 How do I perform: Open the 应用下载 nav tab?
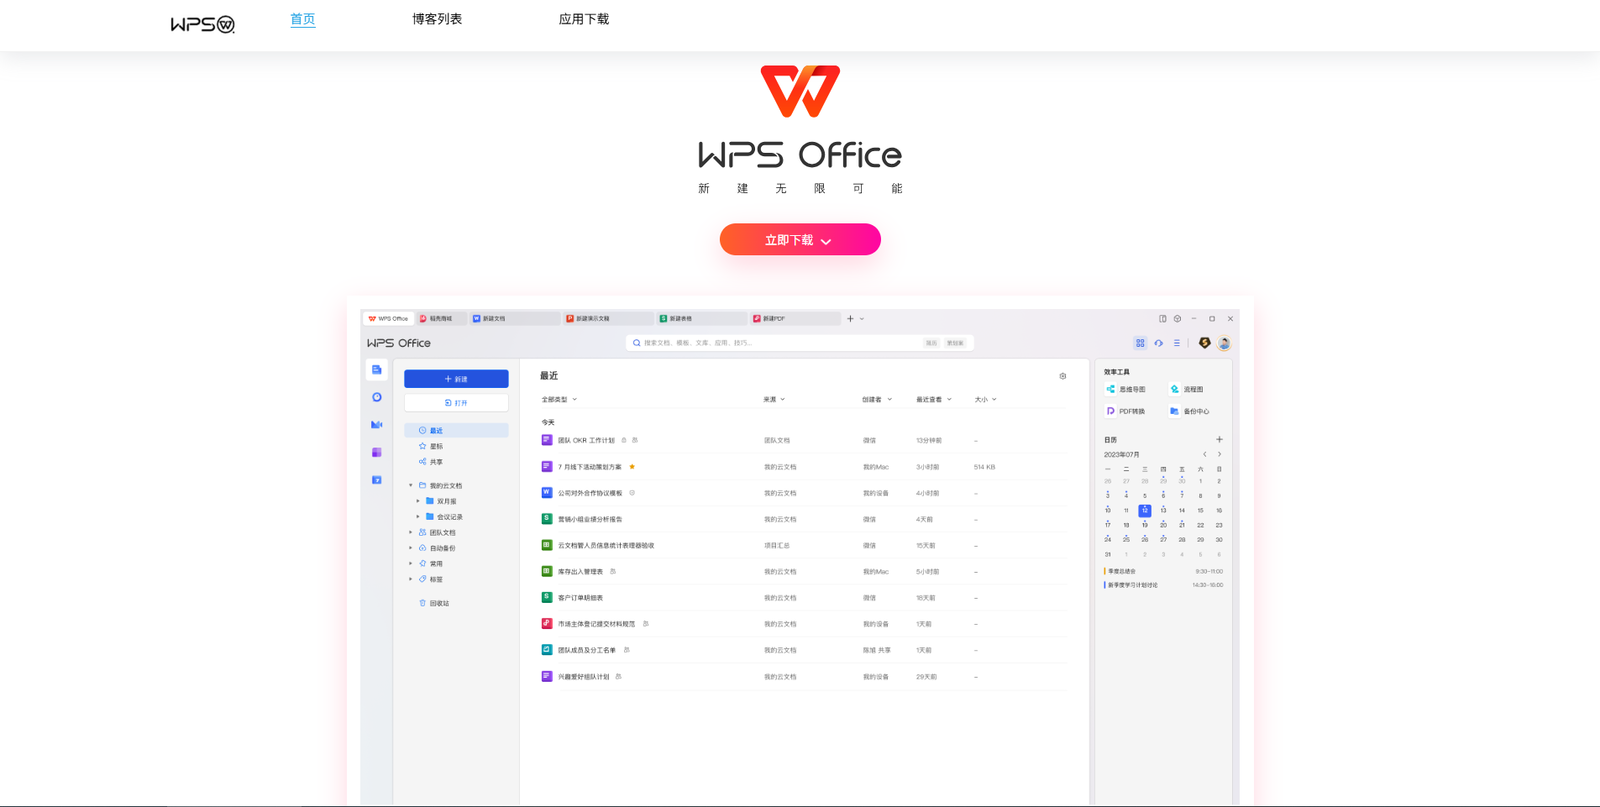[584, 19]
